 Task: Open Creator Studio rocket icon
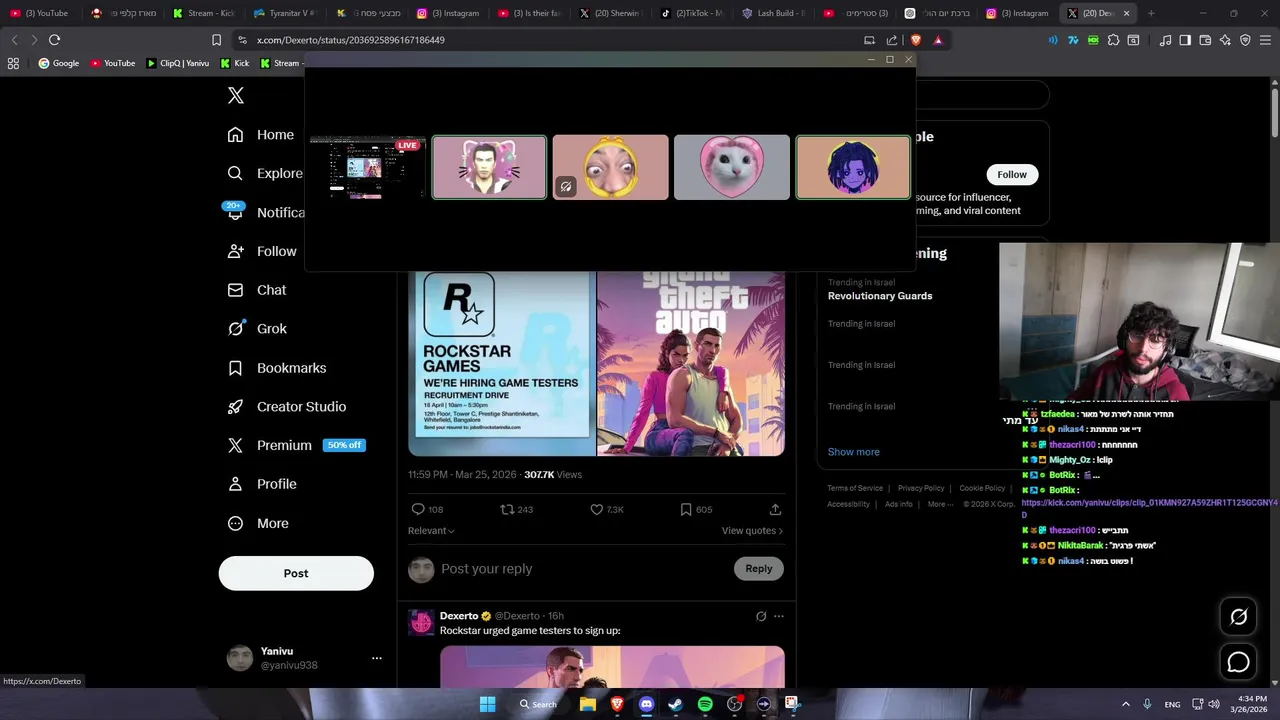pos(235,406)
